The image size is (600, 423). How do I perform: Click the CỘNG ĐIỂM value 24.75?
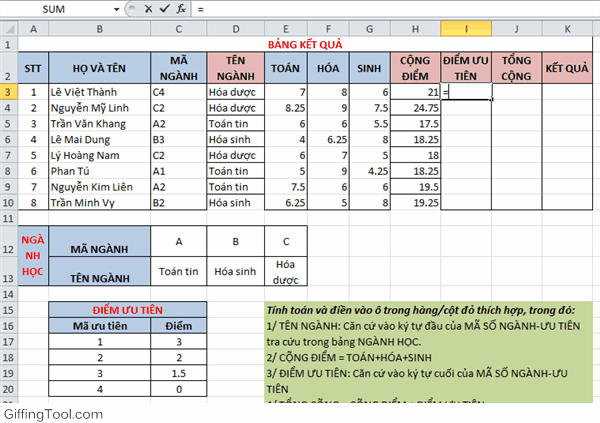416,107
